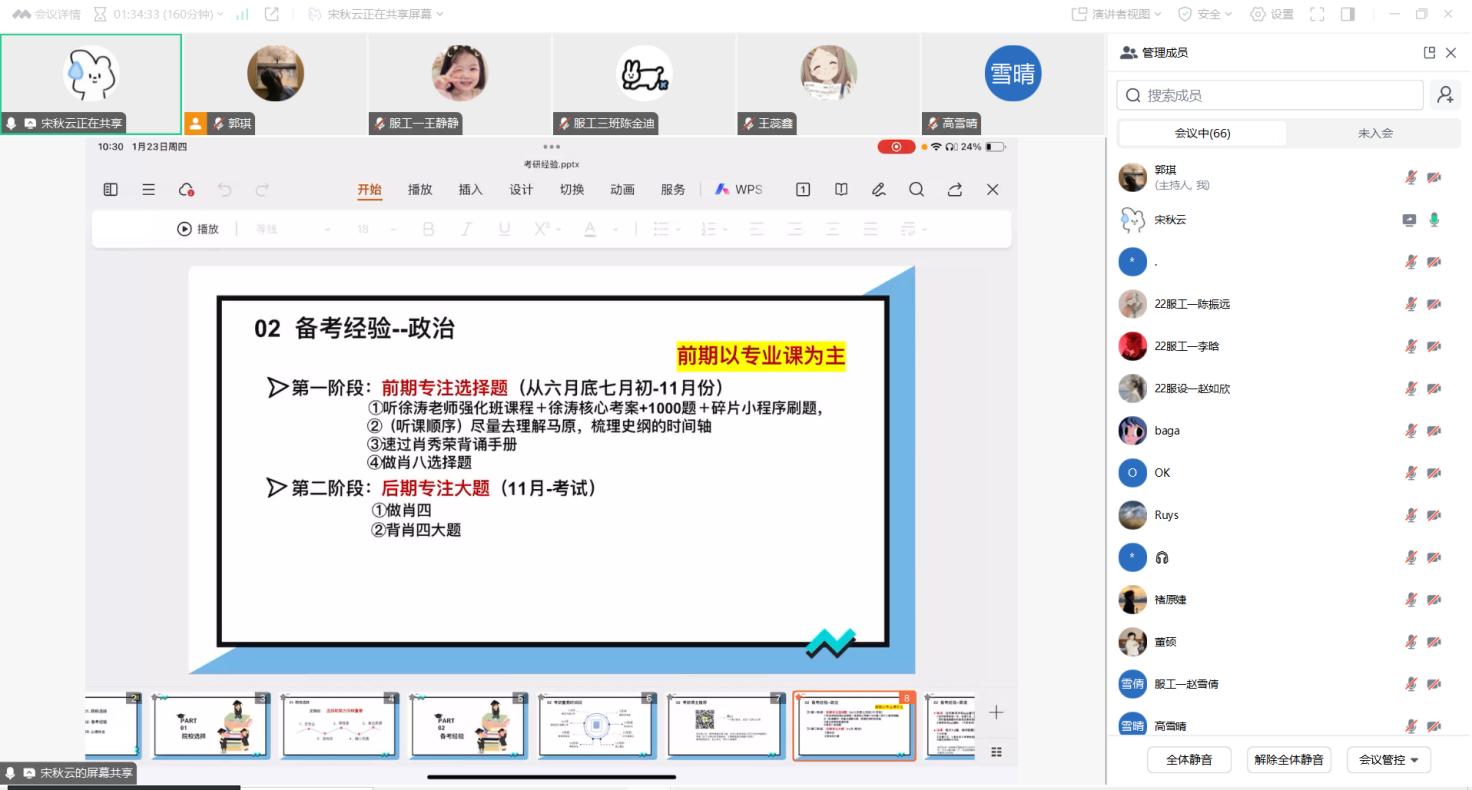The image size is (1472, 790).
Task: Open the 插入 tab in WPS
Action: click(470, 190)
